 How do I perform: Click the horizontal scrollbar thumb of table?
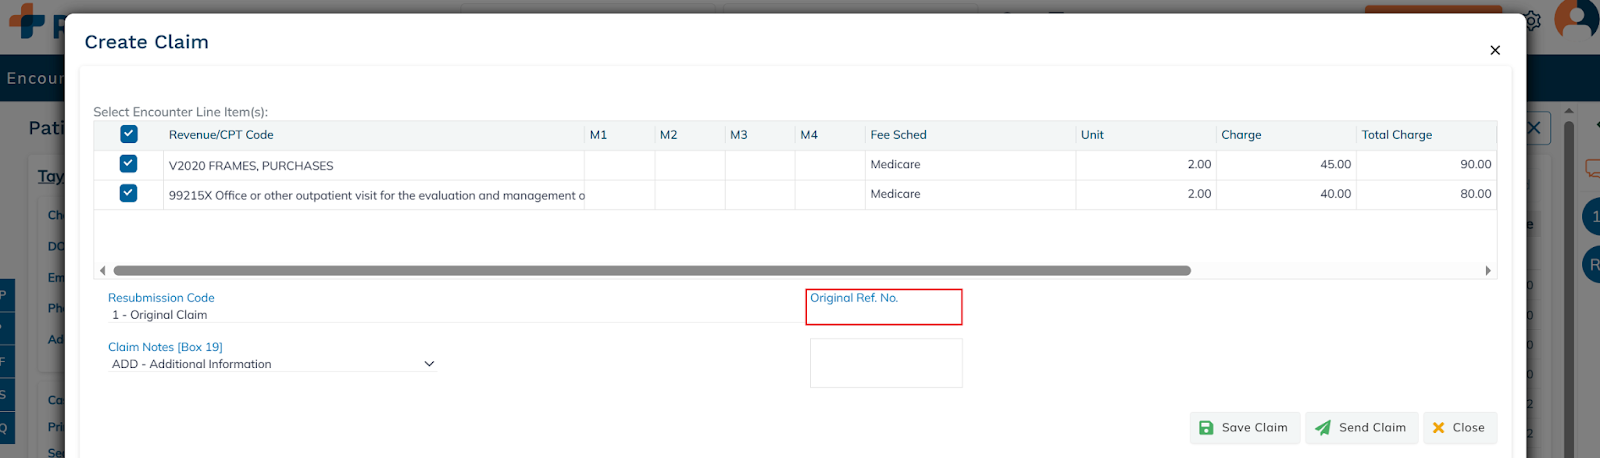coord(650,271)
